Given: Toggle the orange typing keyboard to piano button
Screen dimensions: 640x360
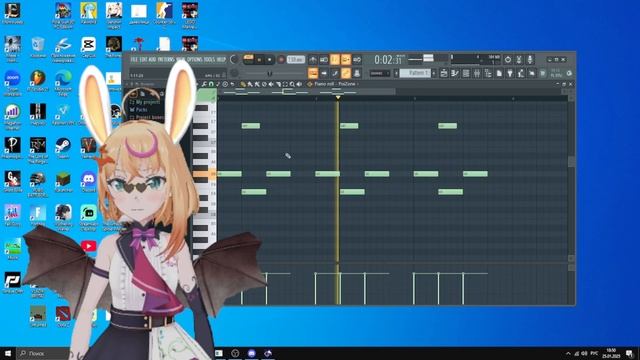Looking at the screenshot, I should pyautogui.click(x=313, y=73).
